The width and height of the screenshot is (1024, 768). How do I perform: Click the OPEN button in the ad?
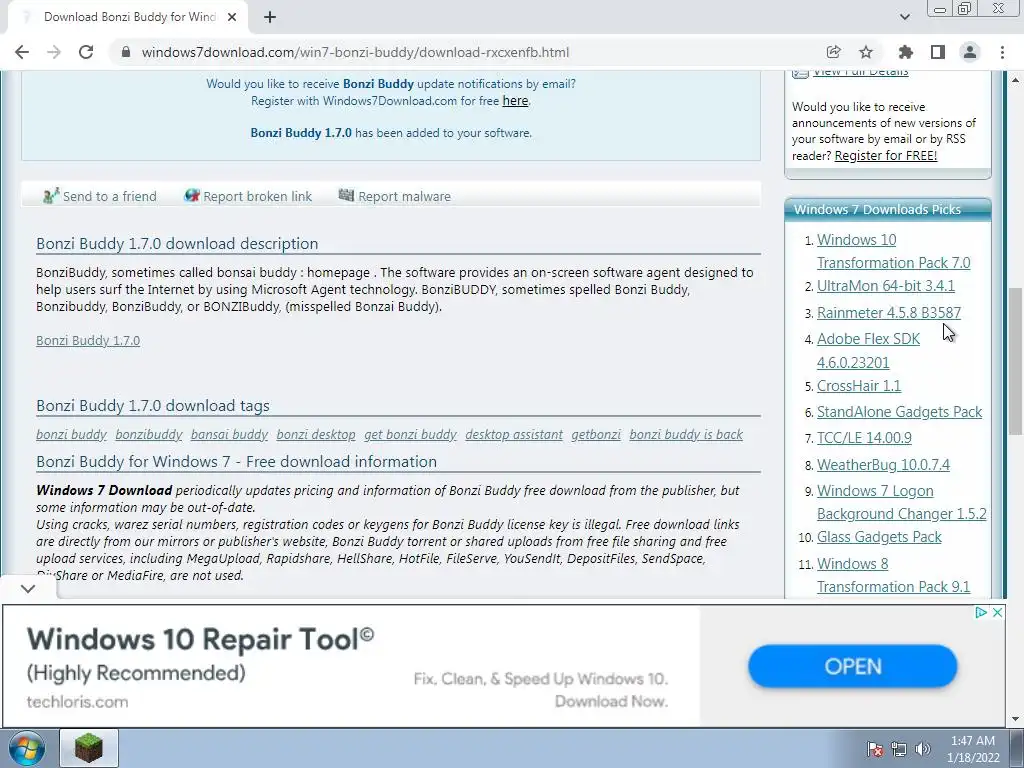[x=853, y=666]
